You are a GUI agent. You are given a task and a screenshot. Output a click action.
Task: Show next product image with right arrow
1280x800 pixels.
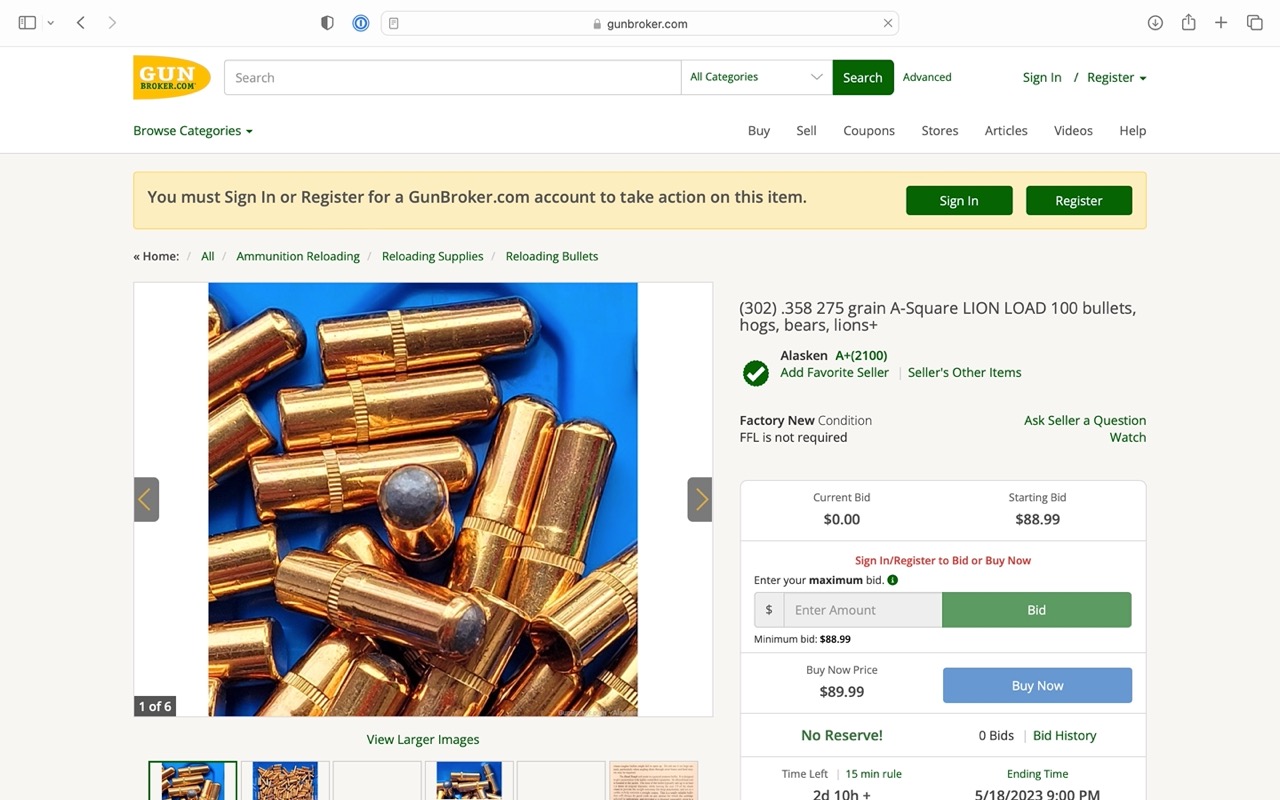700,499
